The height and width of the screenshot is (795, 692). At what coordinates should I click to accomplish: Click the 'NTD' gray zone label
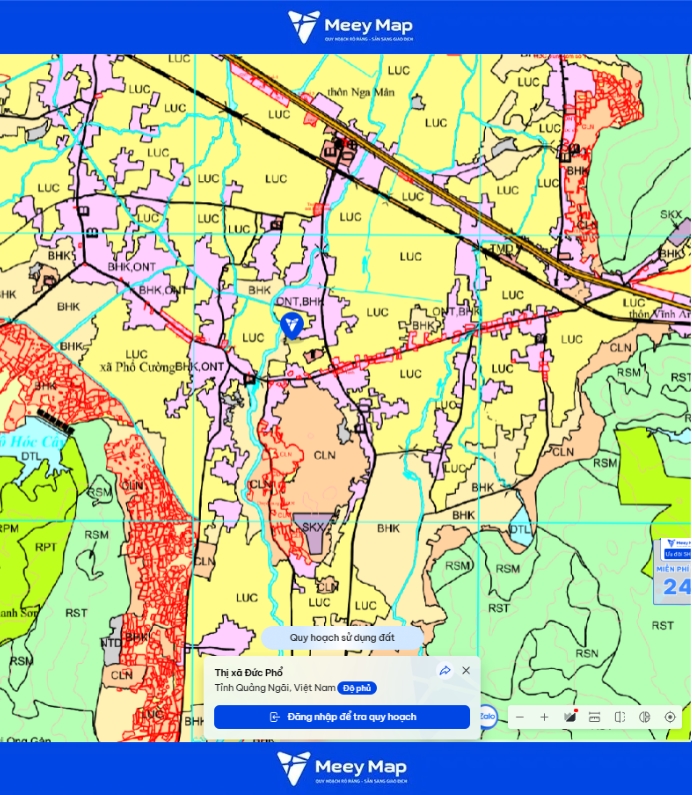click(111, 643)
